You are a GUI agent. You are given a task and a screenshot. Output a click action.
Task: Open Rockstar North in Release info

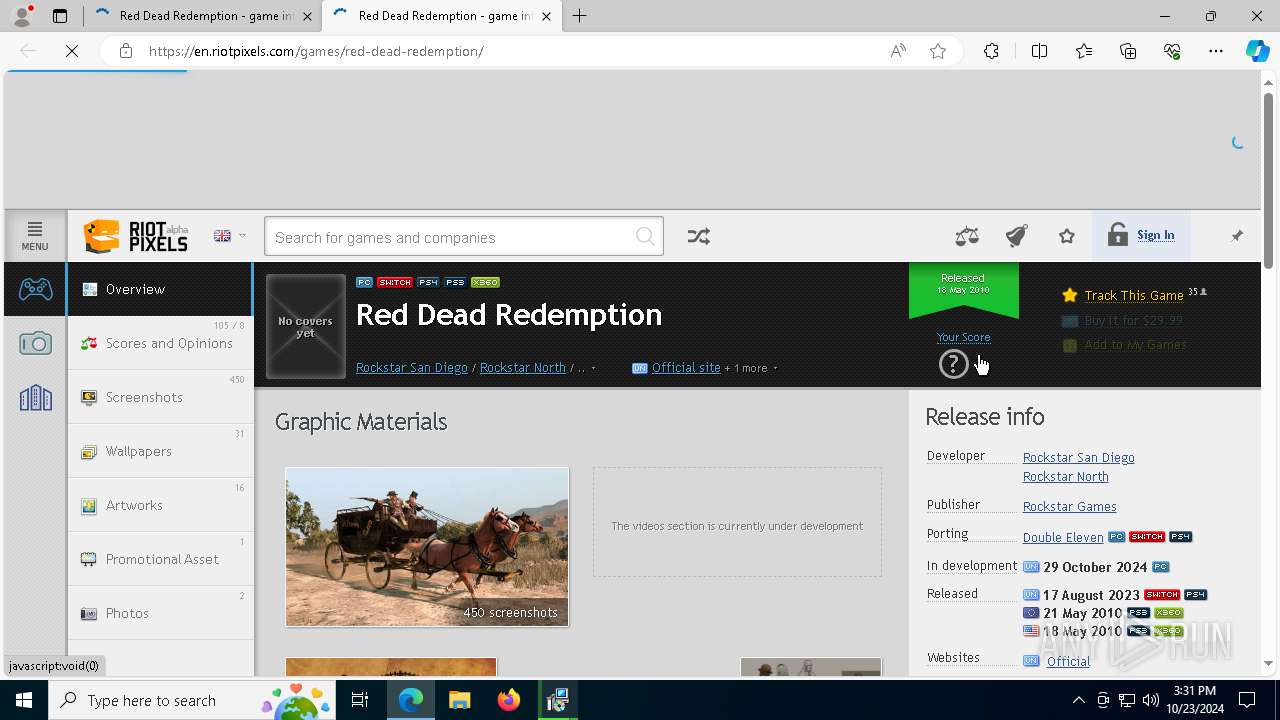coord(1065,477)
